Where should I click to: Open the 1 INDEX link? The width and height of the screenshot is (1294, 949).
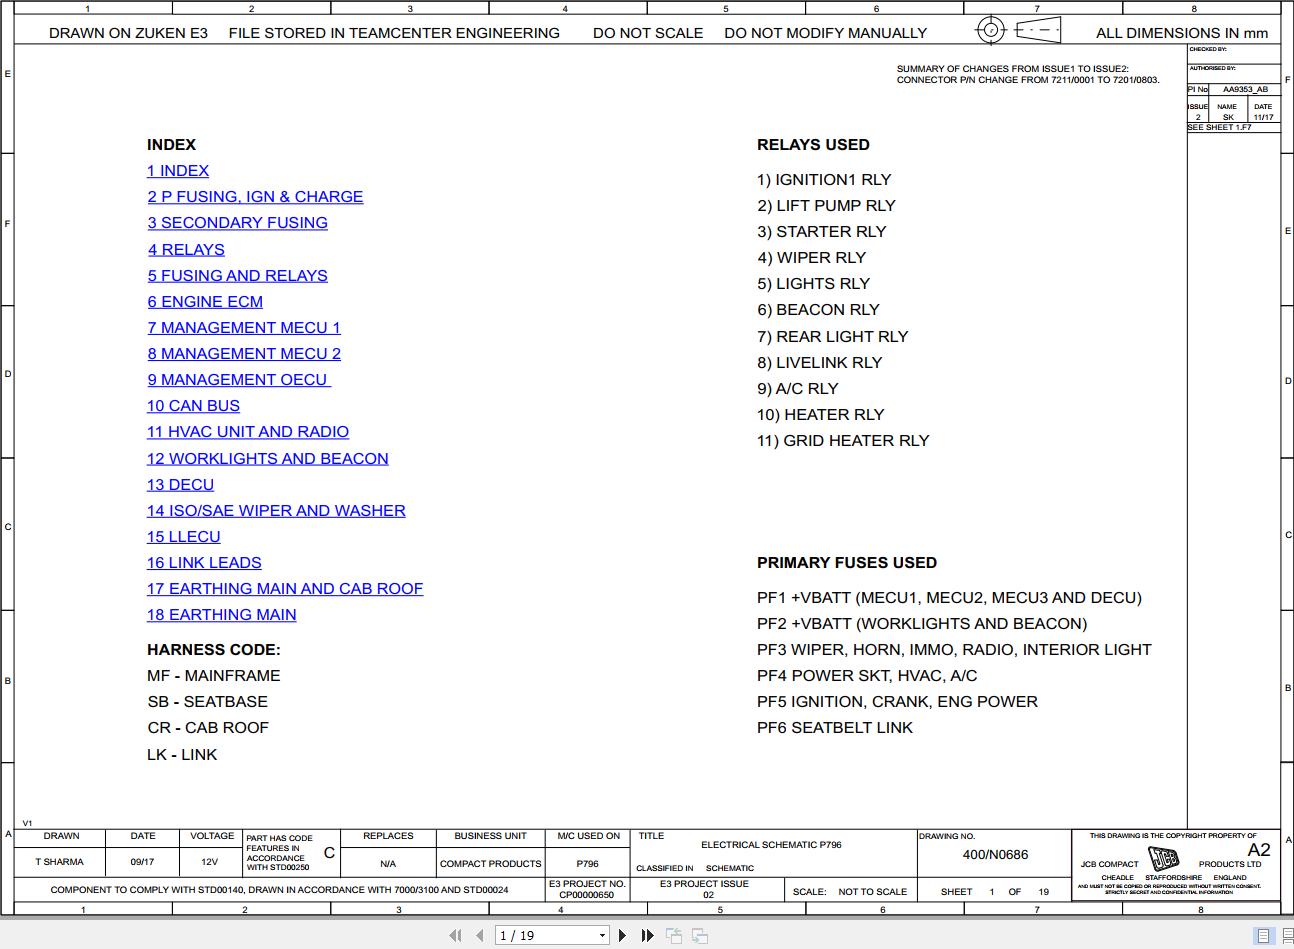[x=178, y=171]
